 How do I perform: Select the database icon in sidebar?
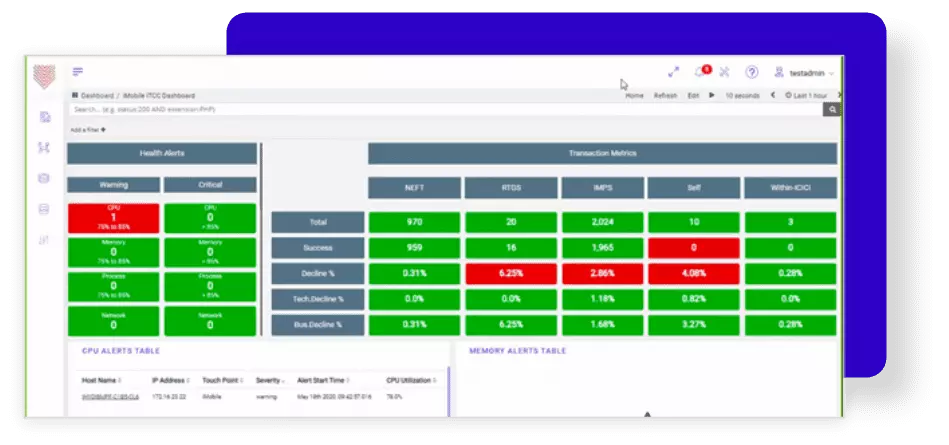[x=43, y=178]
